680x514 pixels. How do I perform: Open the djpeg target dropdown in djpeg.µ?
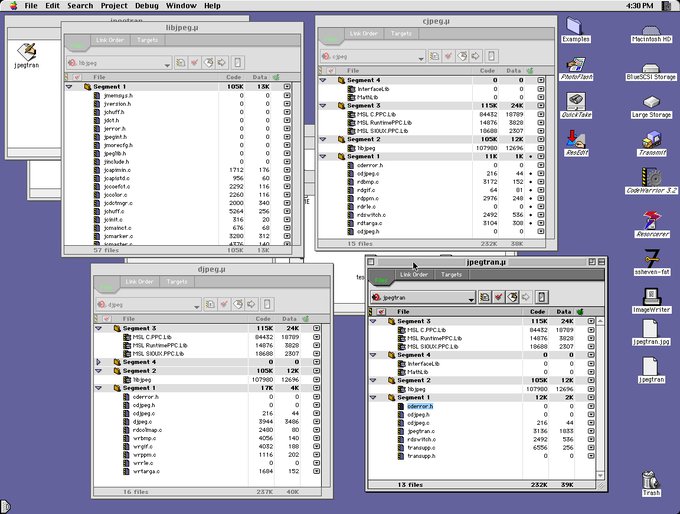pos(148,304)
